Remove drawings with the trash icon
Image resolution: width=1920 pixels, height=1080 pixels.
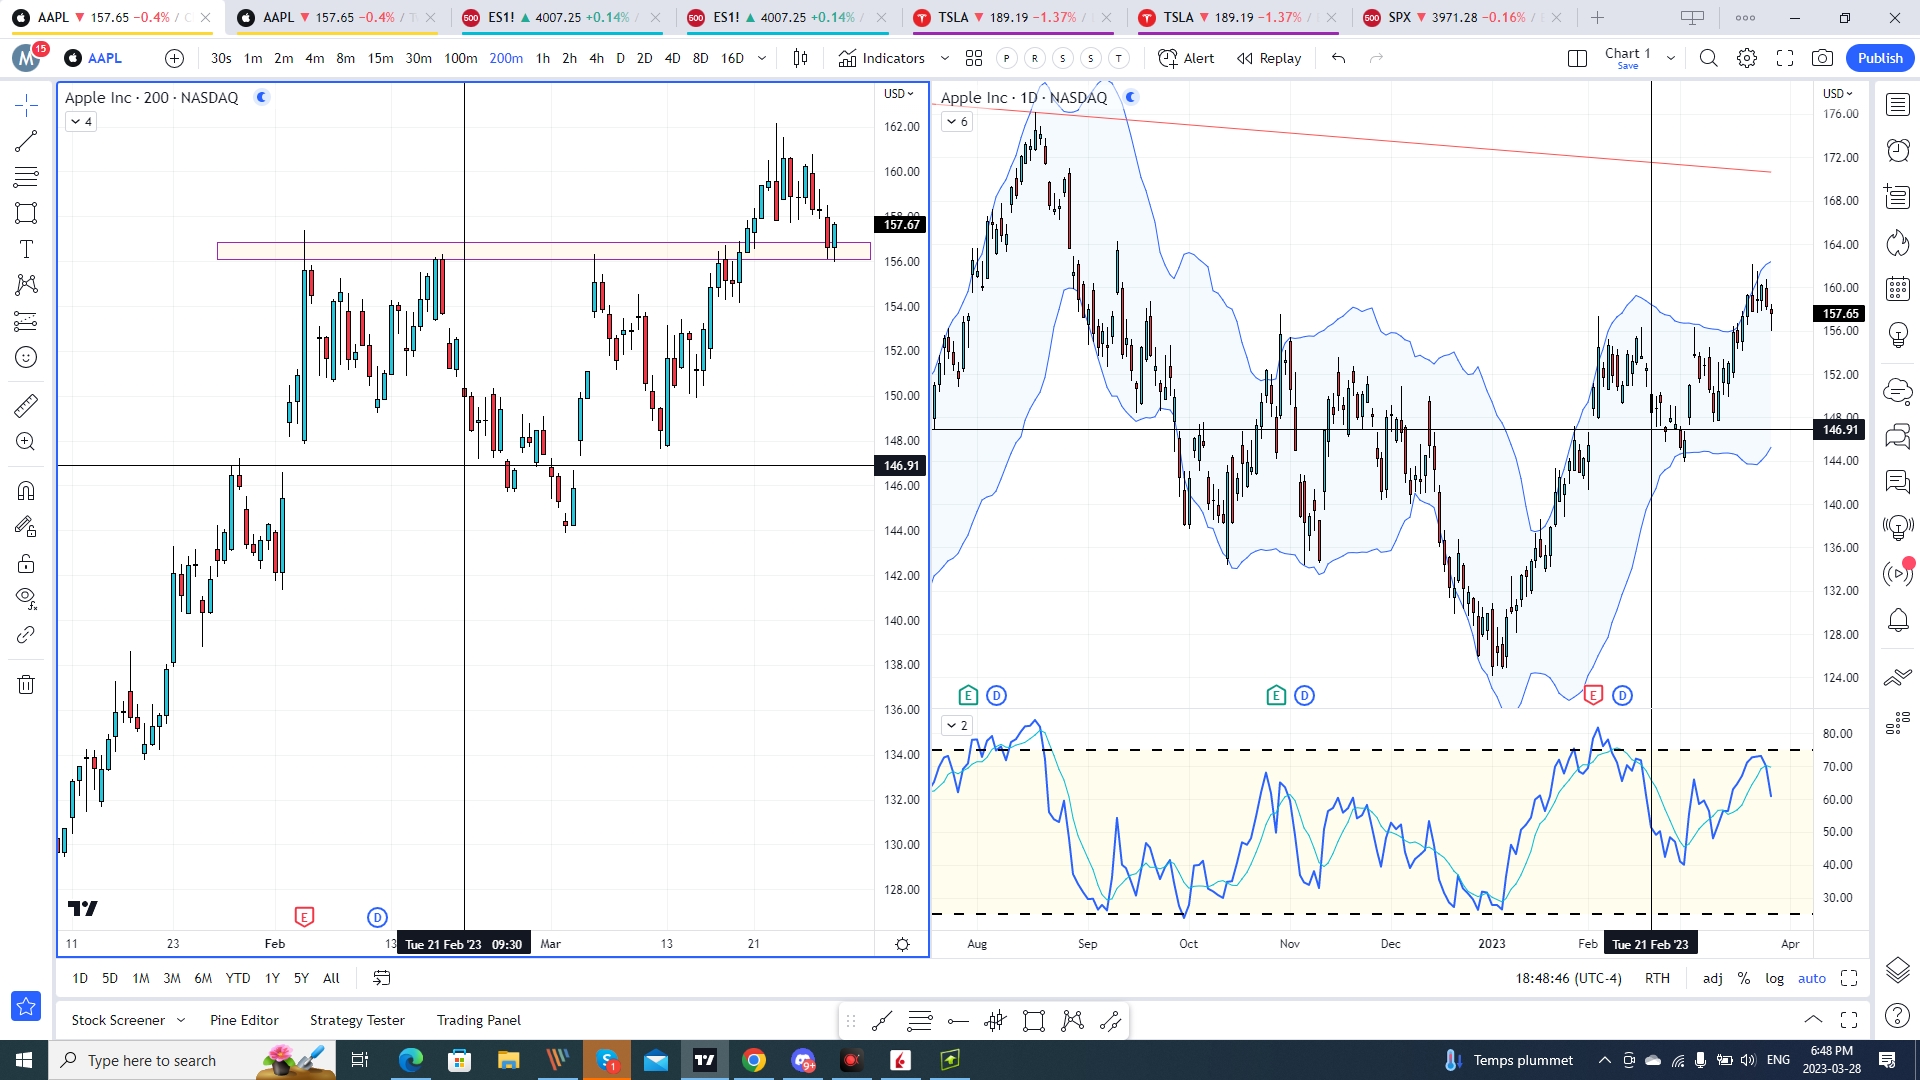[26, 684]
